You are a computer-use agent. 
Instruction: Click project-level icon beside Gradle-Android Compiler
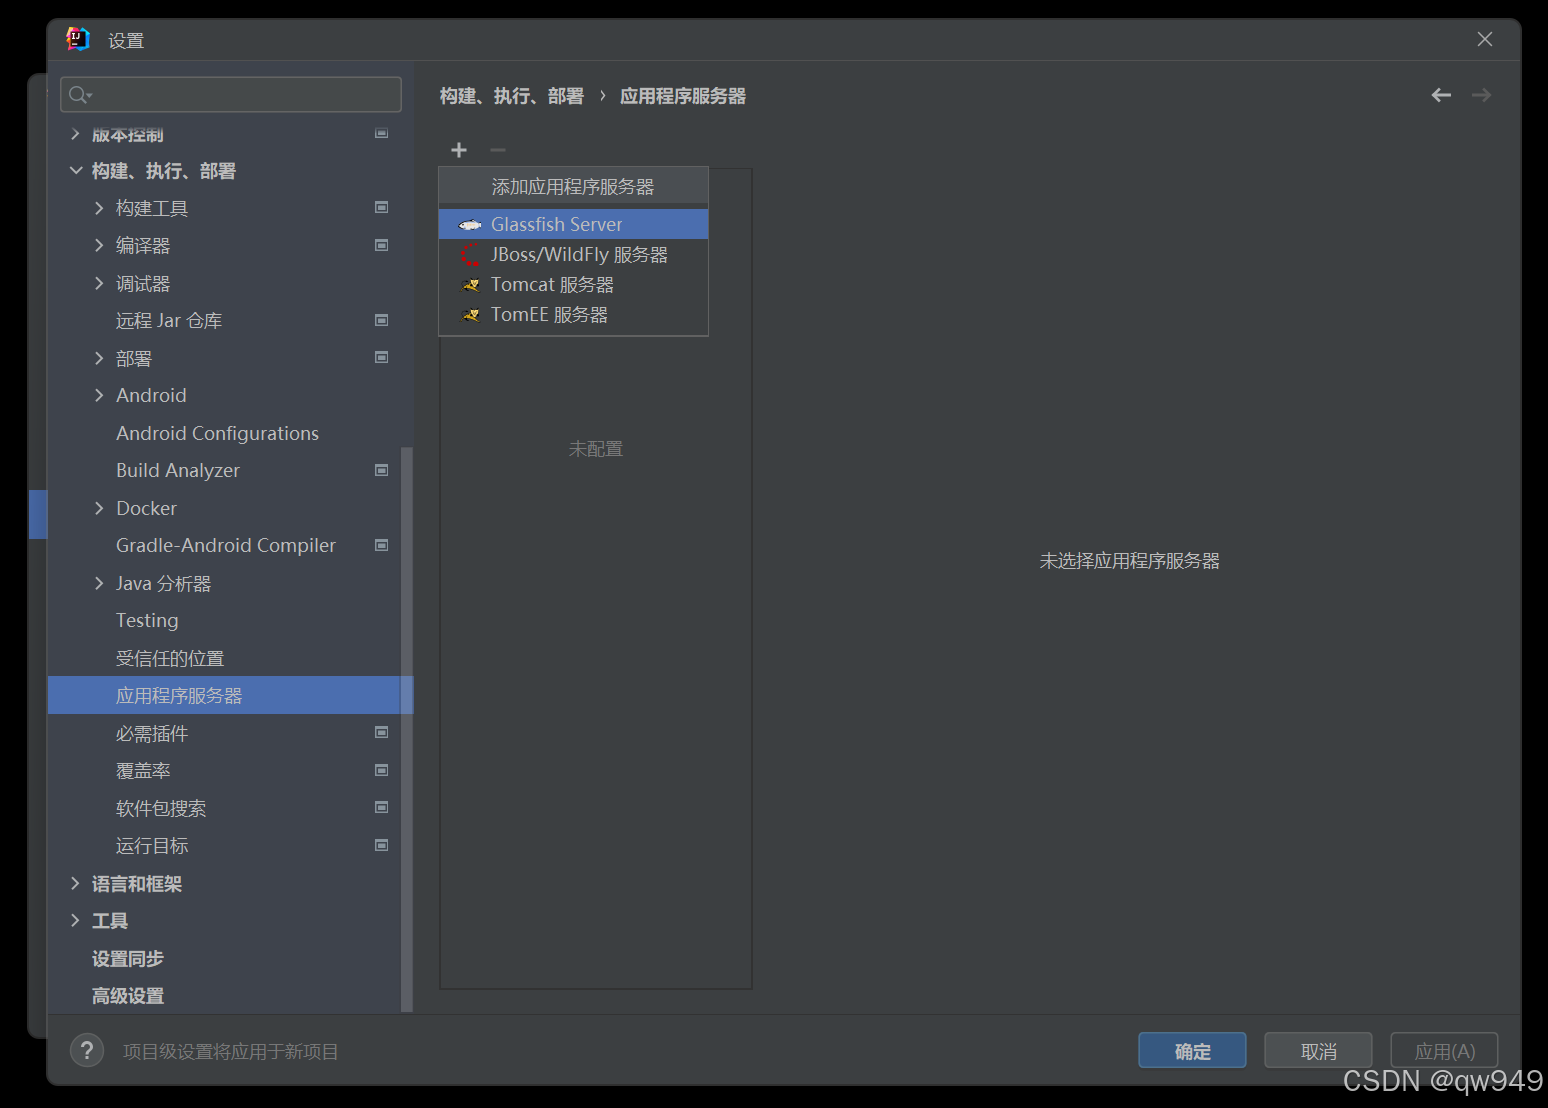click(x=381, y=545)
